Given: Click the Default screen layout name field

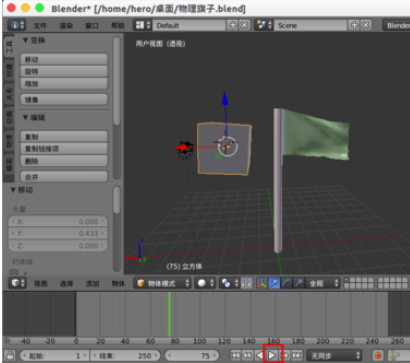Looking at the screenshot, I should (x=189, y=25).
